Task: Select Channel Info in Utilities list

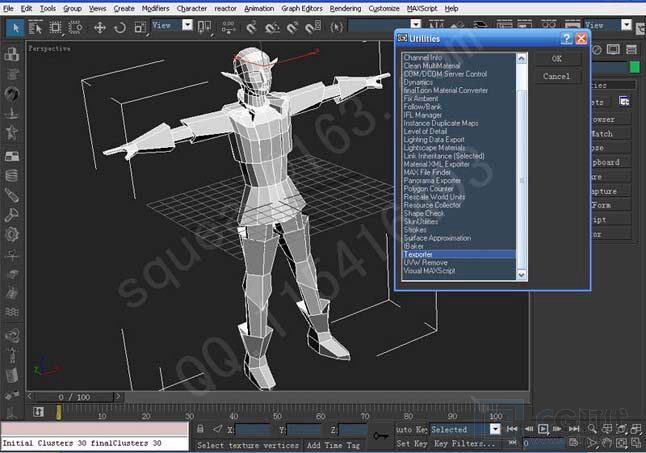Action: (x=459, y=58)
